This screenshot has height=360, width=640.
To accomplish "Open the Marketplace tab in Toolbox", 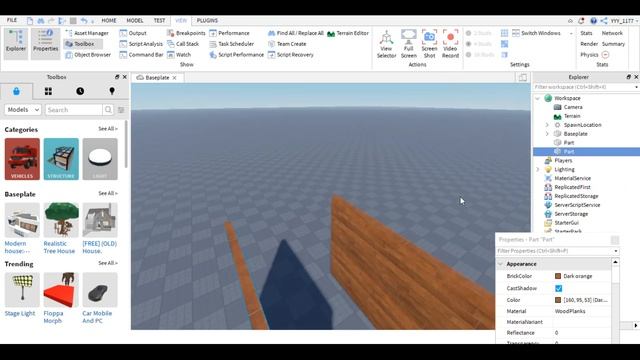I will [16, 91].
